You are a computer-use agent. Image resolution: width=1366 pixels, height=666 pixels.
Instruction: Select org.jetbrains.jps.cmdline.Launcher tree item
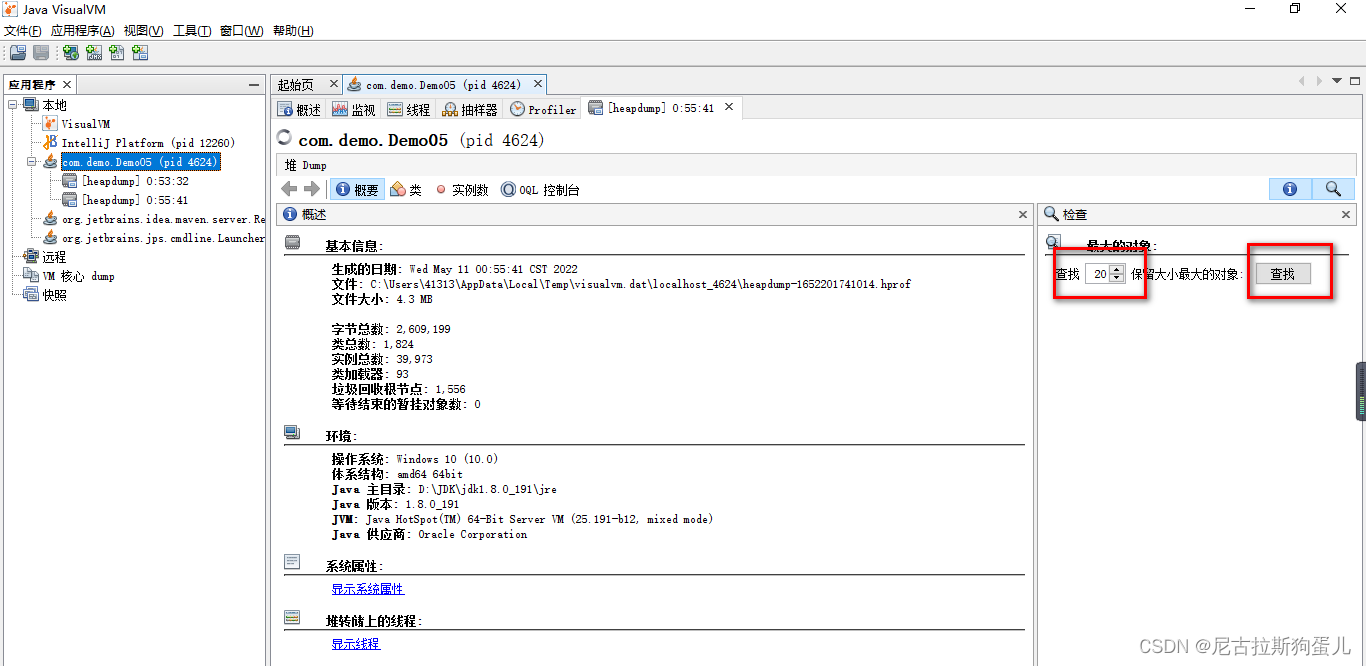pyautogui.click(x=163, y=238)
